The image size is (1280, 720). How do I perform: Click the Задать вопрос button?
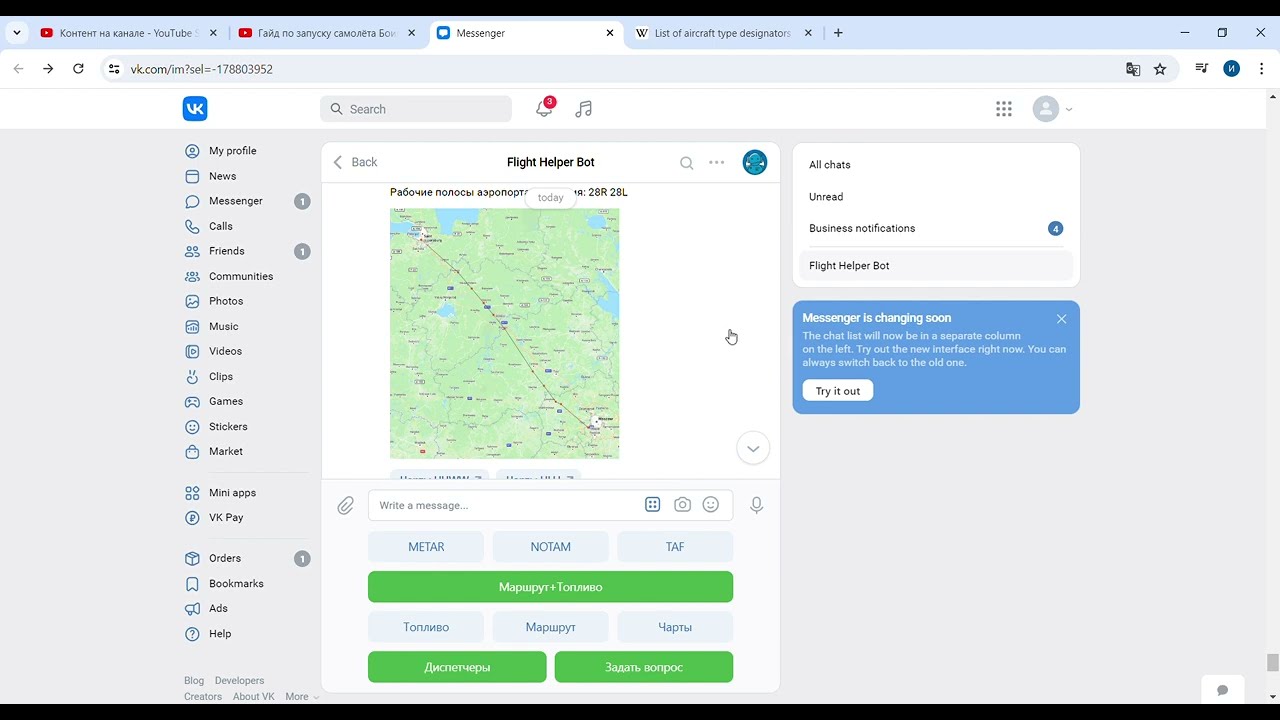(x=644, y=667)
